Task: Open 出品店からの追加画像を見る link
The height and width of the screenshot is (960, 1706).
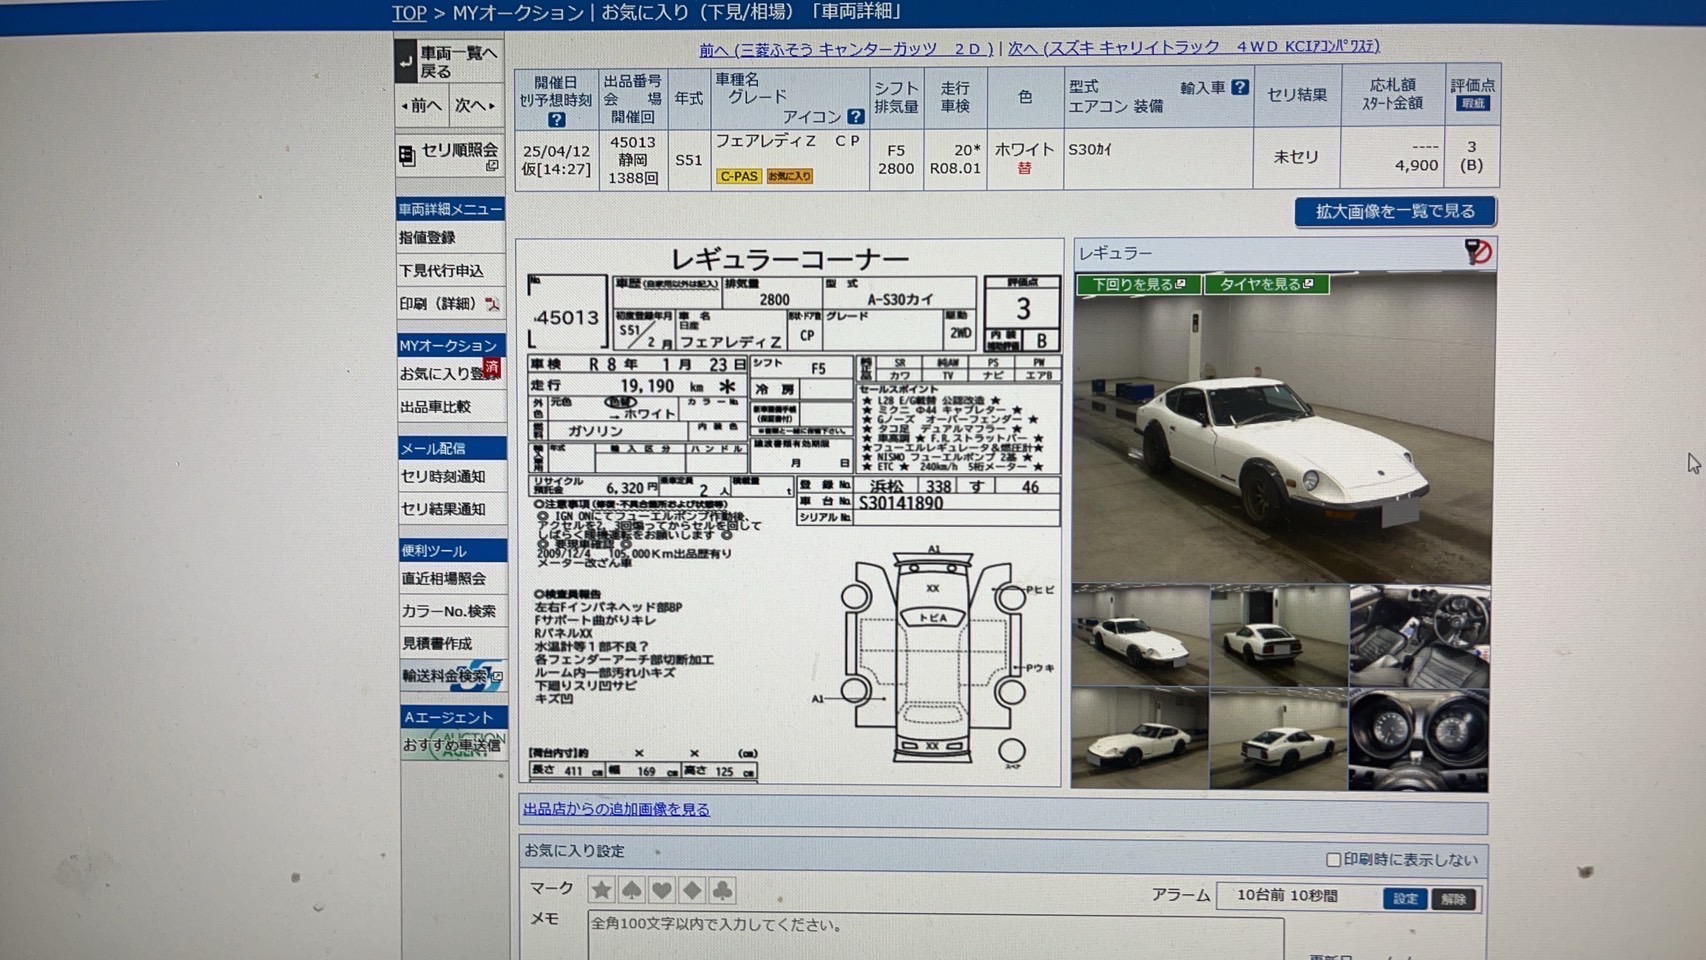Action: click(616, 809)
